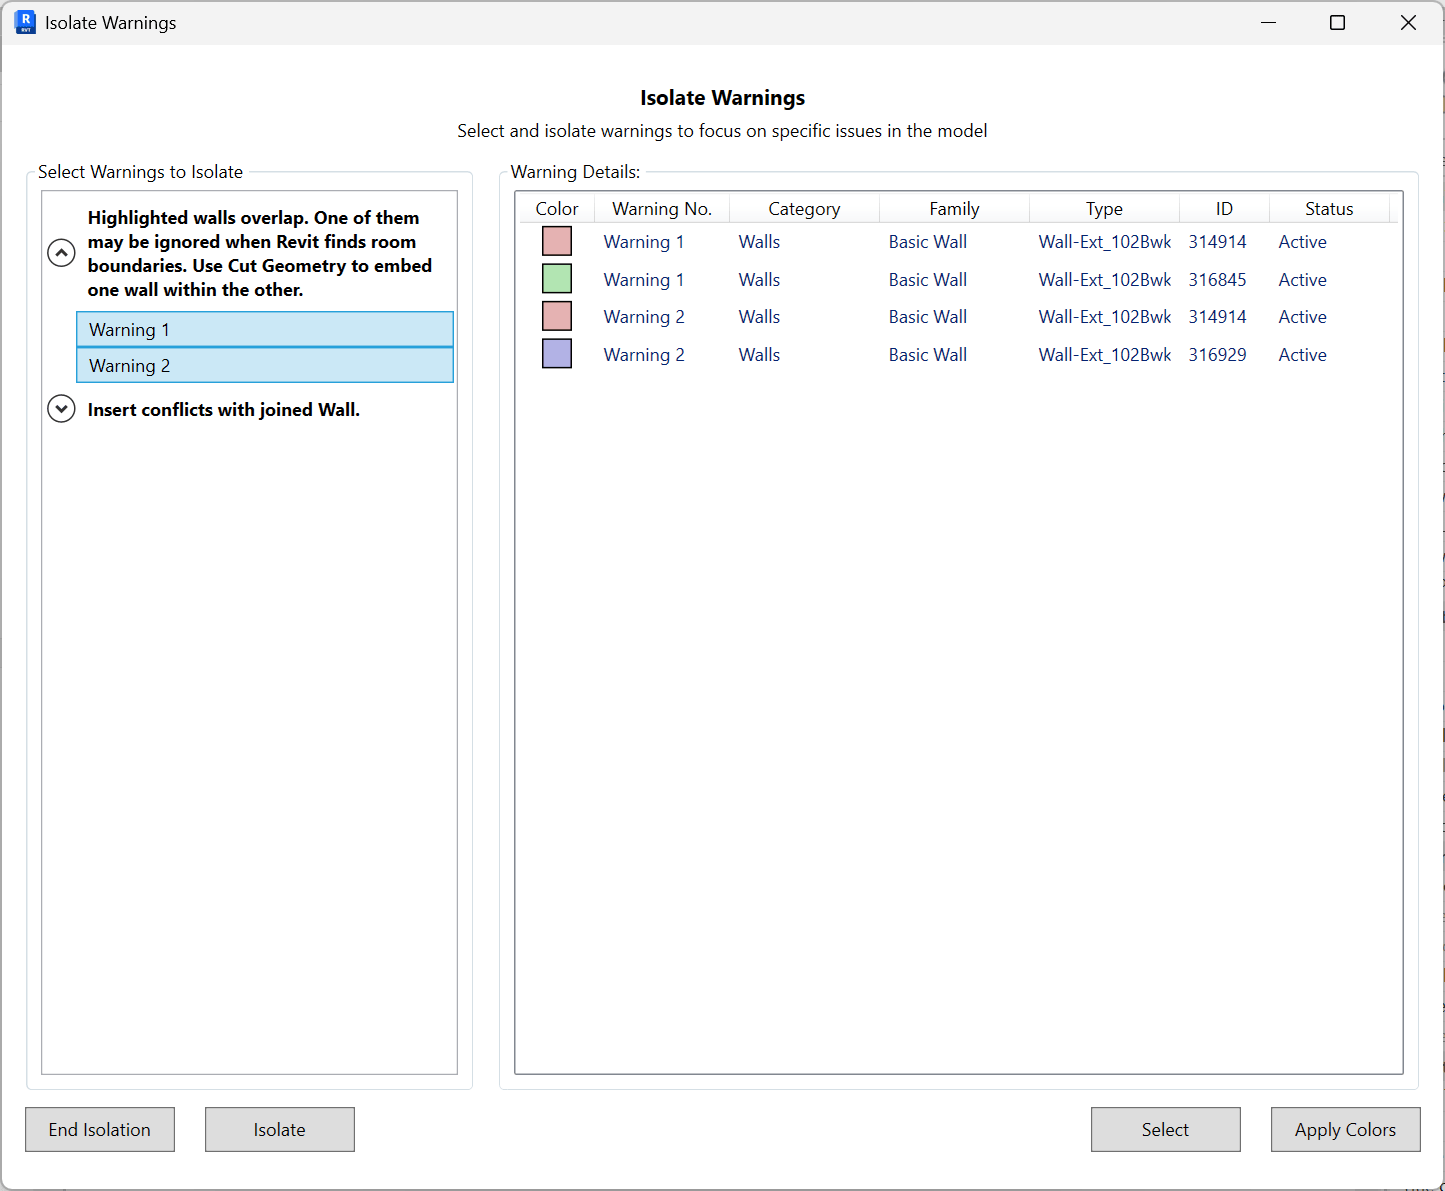This screenshot has height=1191, width=1445.
Task: Click the Status column header
Action: (1329, 208)
